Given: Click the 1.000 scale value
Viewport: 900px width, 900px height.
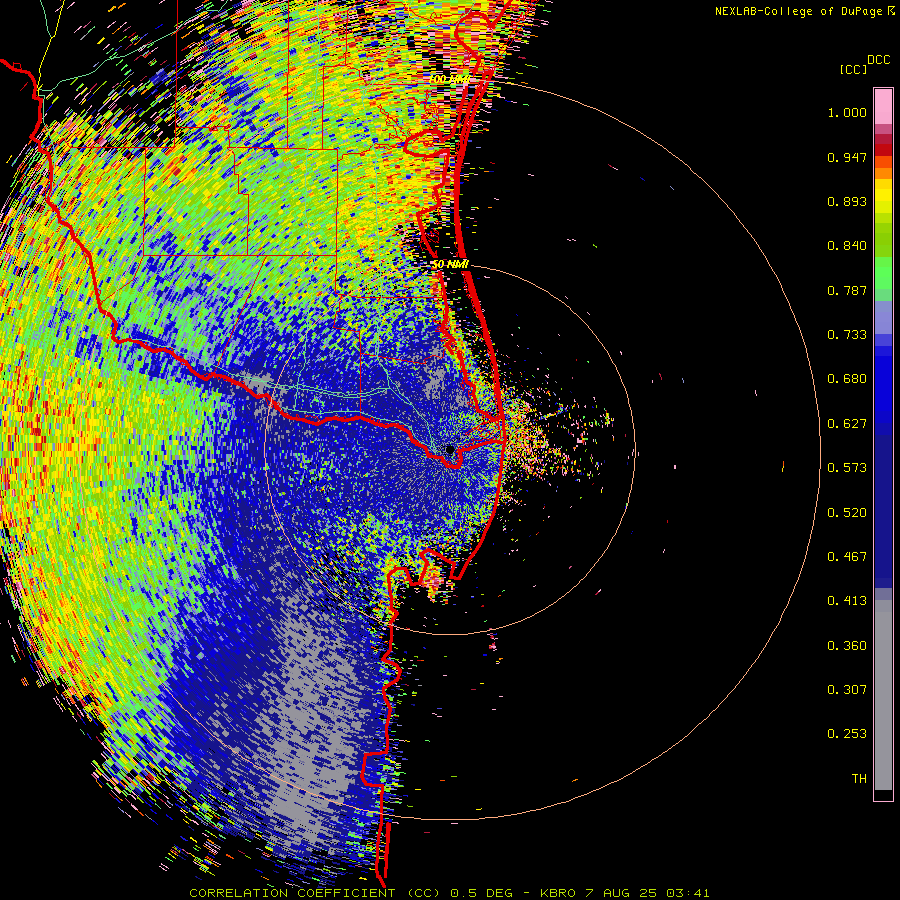Looking at the screenshot, I should click(847, 112).
